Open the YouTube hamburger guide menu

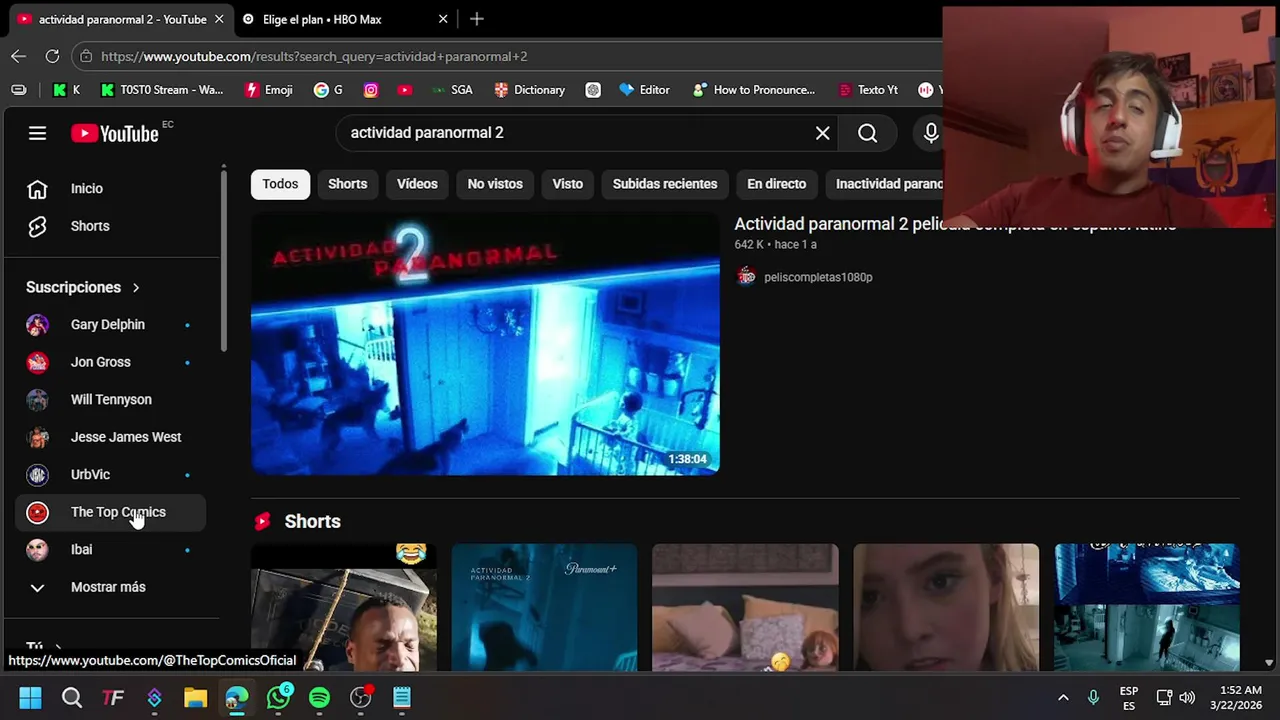point(37,133)
